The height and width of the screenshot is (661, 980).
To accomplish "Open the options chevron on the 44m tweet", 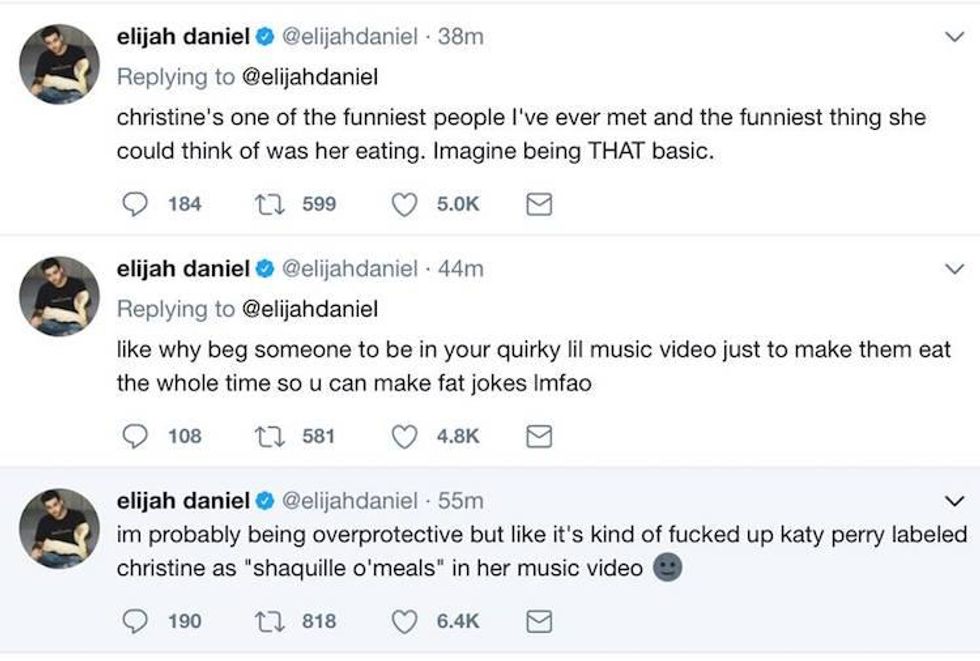I will point(954,269).
